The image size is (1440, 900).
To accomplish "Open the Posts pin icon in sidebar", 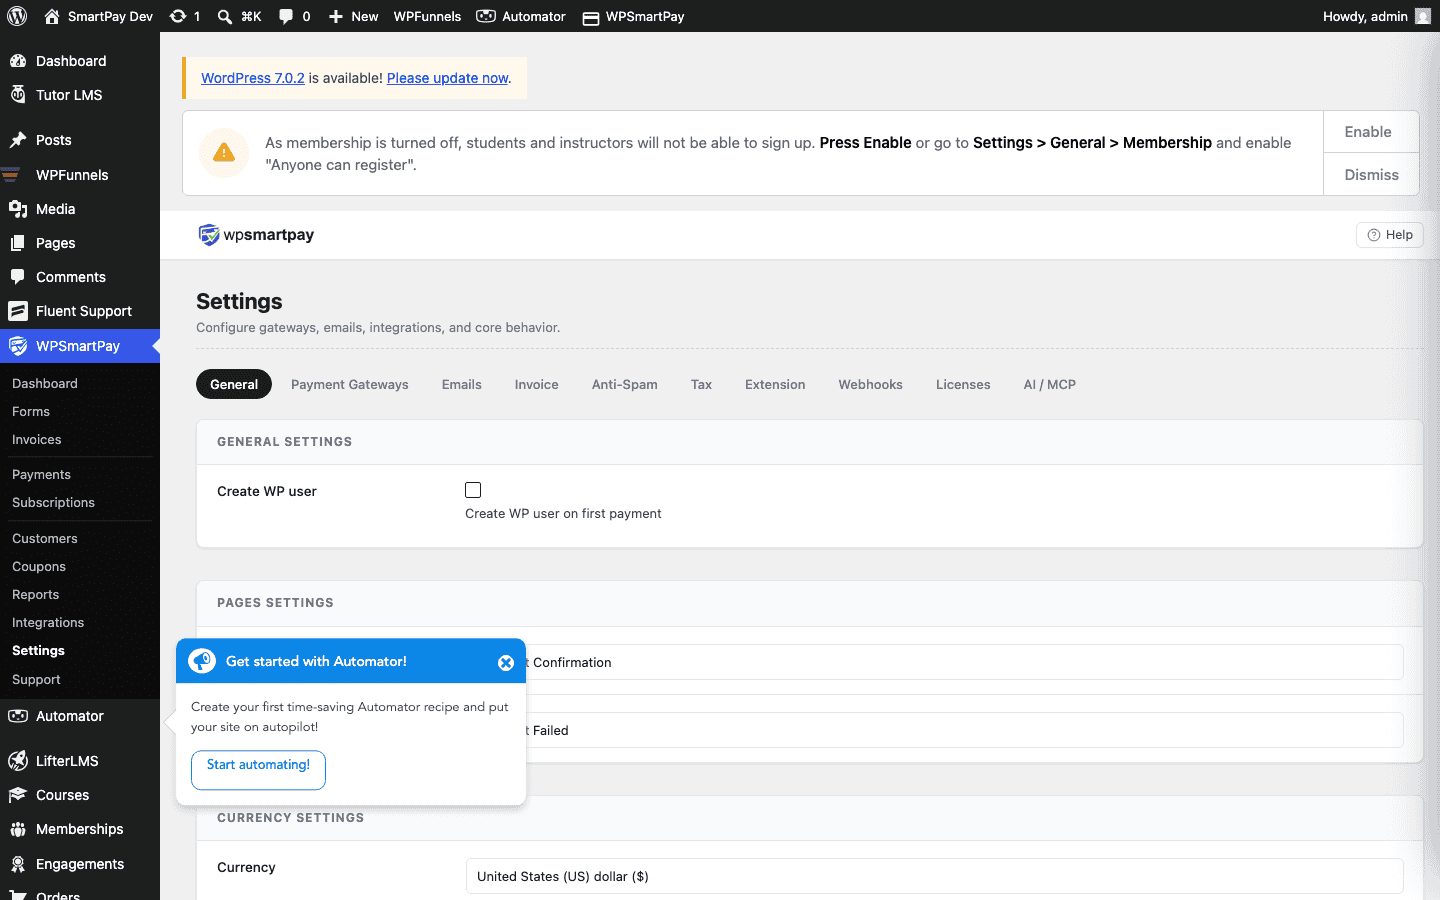I will tap(18, 140).
